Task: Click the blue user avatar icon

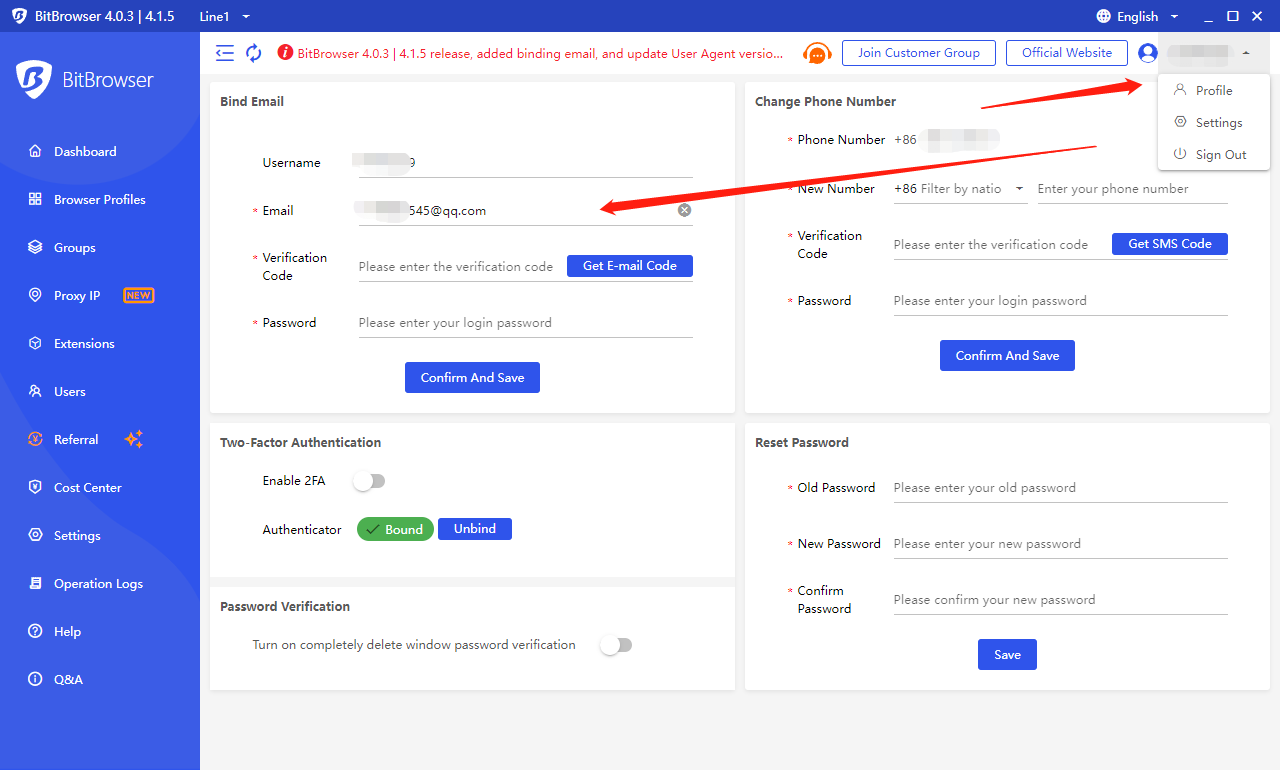Action: 1148,53
